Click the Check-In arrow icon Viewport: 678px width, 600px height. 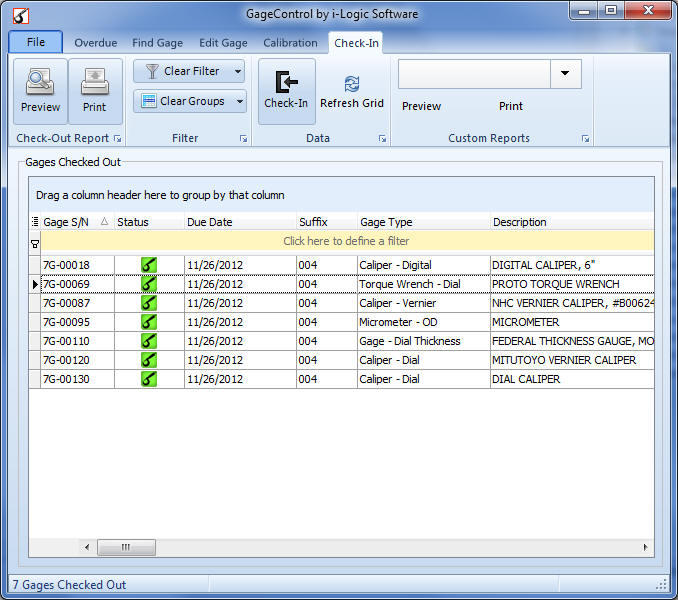pyautogui.click(x=286, y=81)
